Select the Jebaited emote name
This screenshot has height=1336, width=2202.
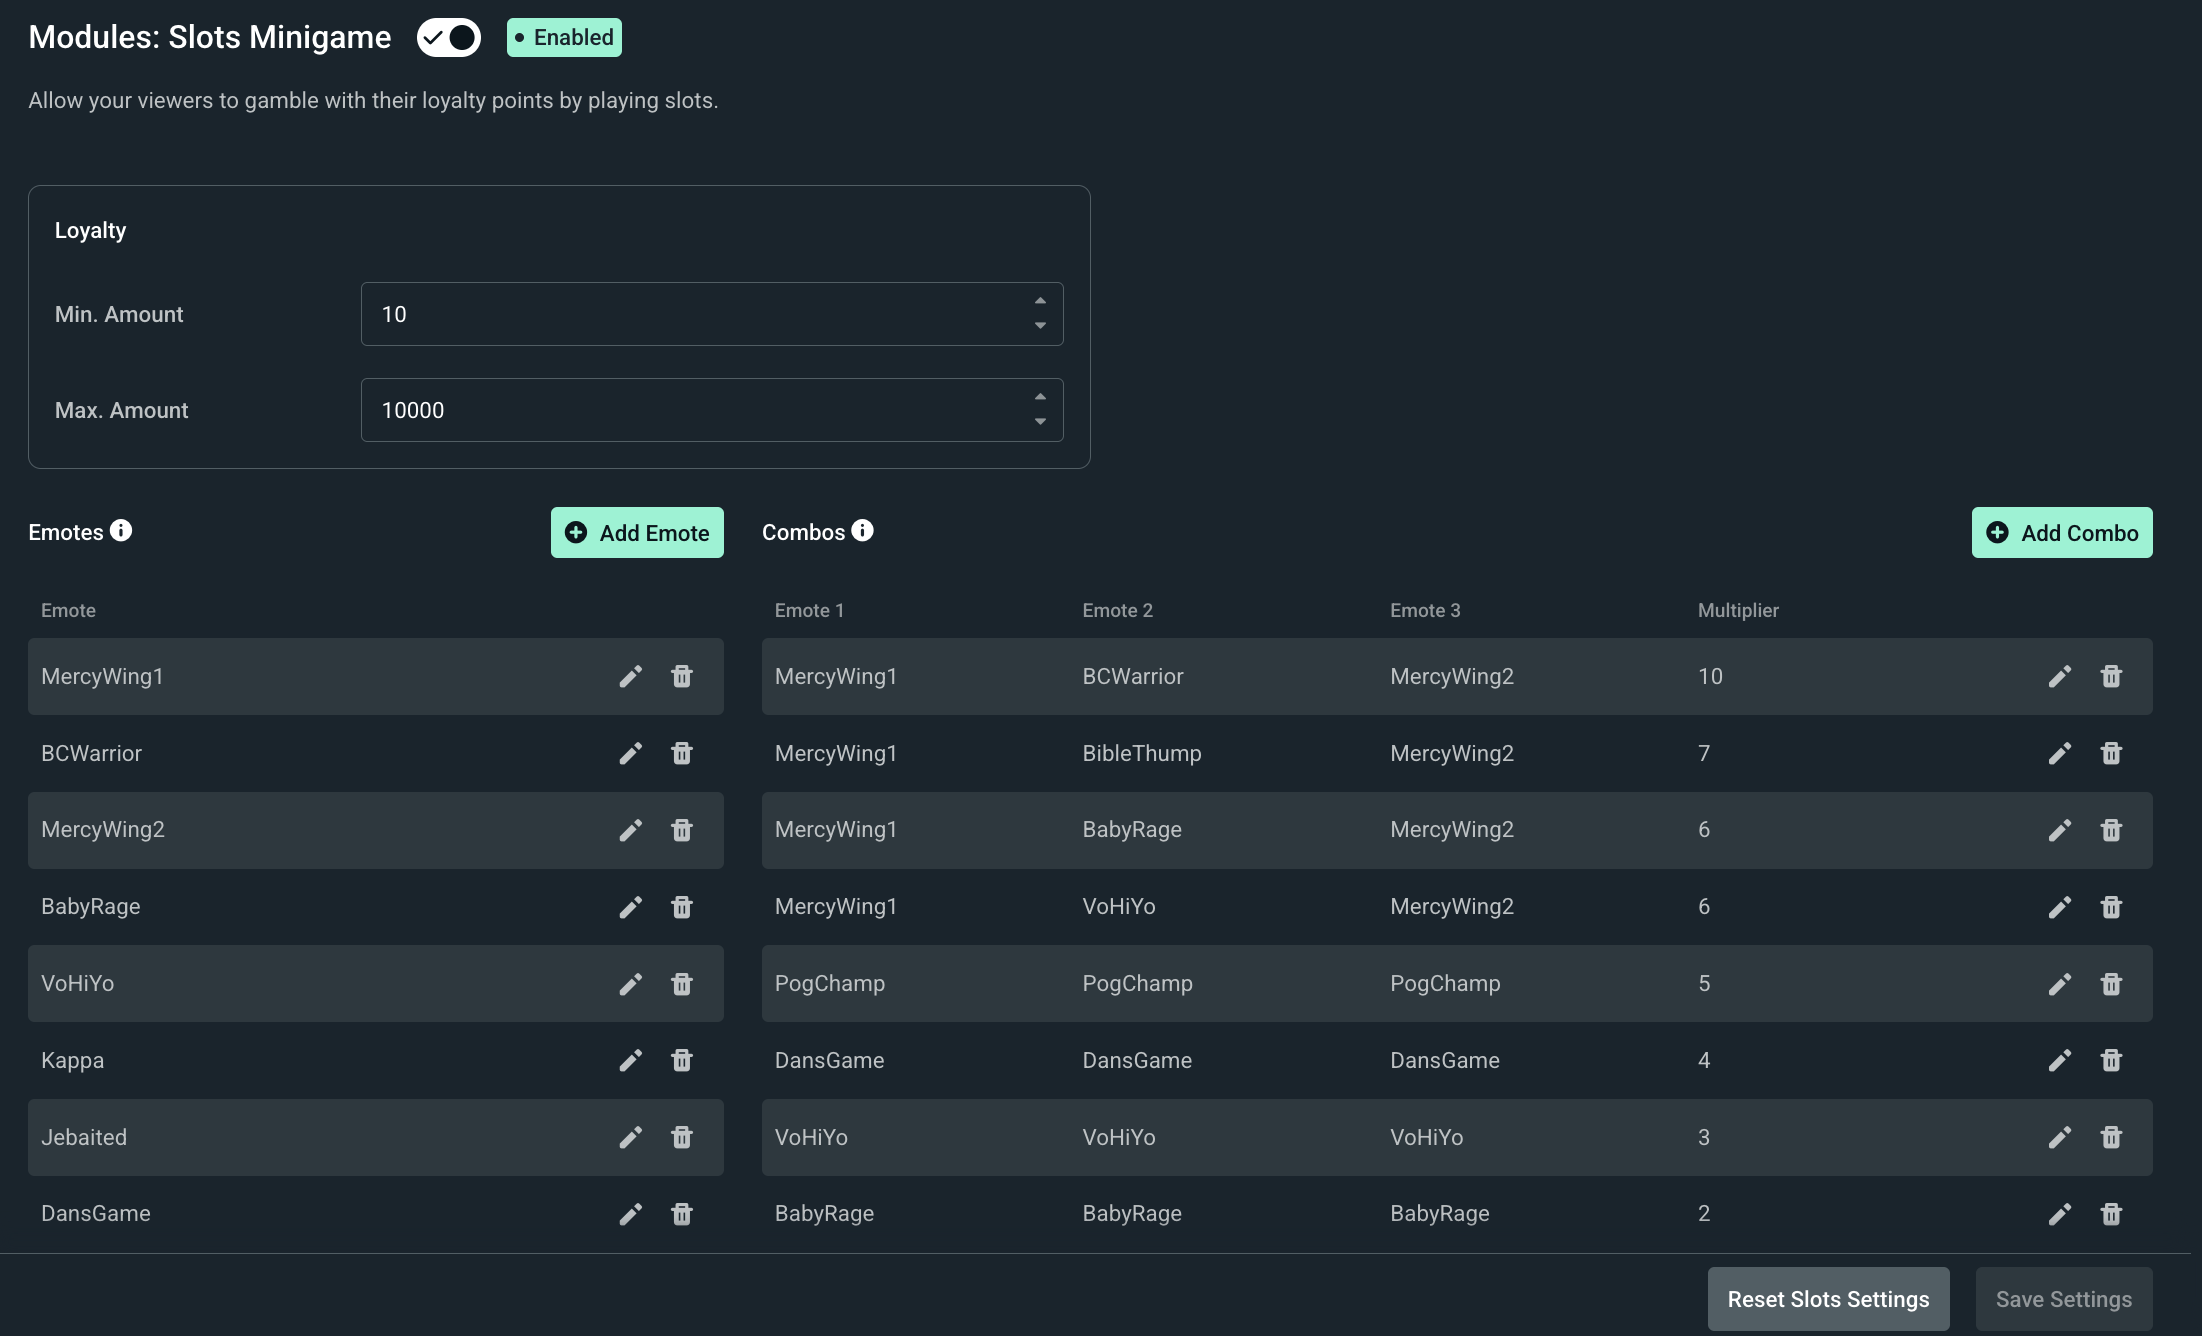pos(84,1137)
